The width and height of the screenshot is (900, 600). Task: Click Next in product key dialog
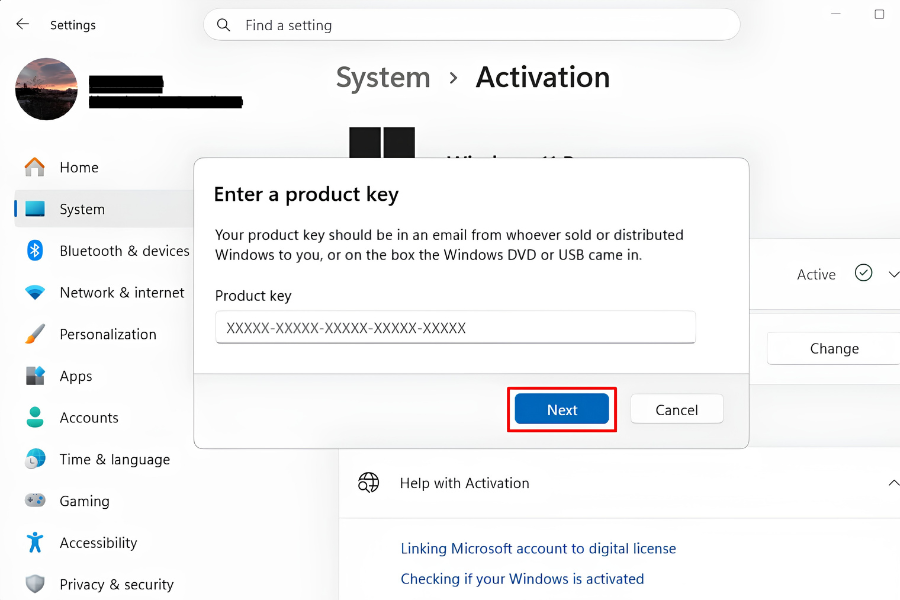click(561, 409)
